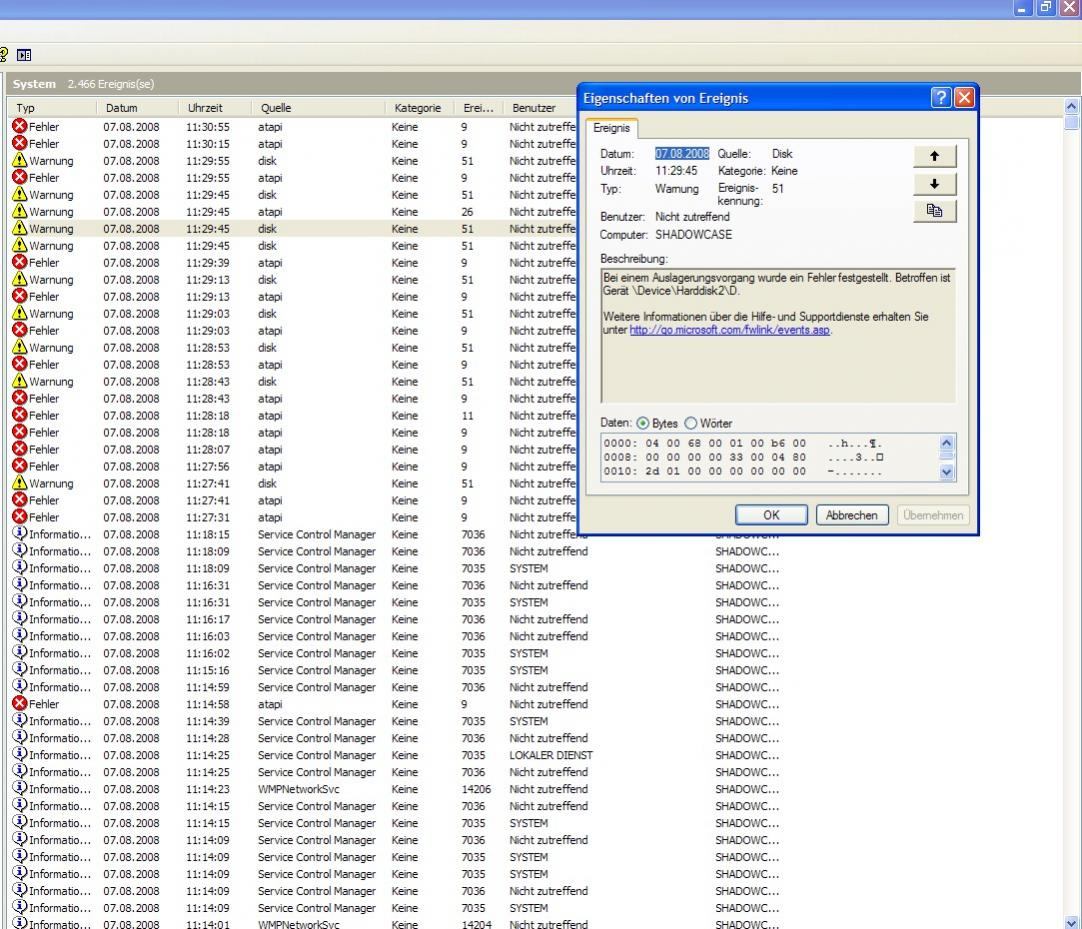Click error icon of 11:27:31 atapi row

pos(19,516)
